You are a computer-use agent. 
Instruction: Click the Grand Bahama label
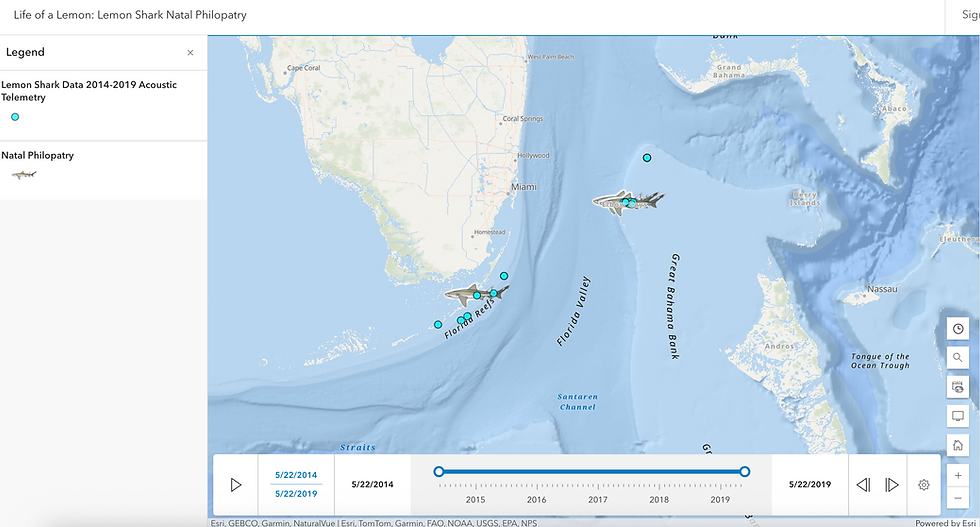[x=729, y=71]
